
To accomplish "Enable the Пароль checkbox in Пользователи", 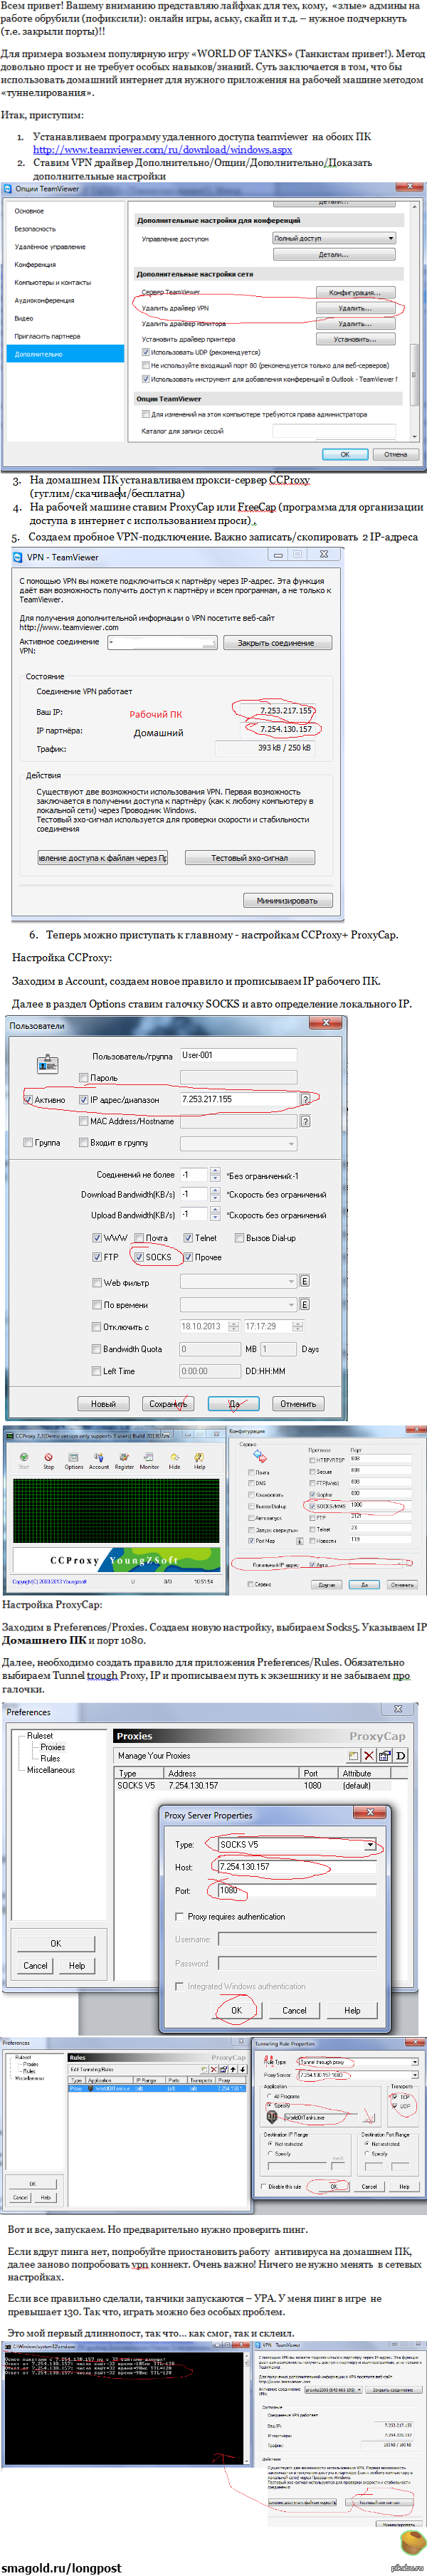I will (84, 1077).
